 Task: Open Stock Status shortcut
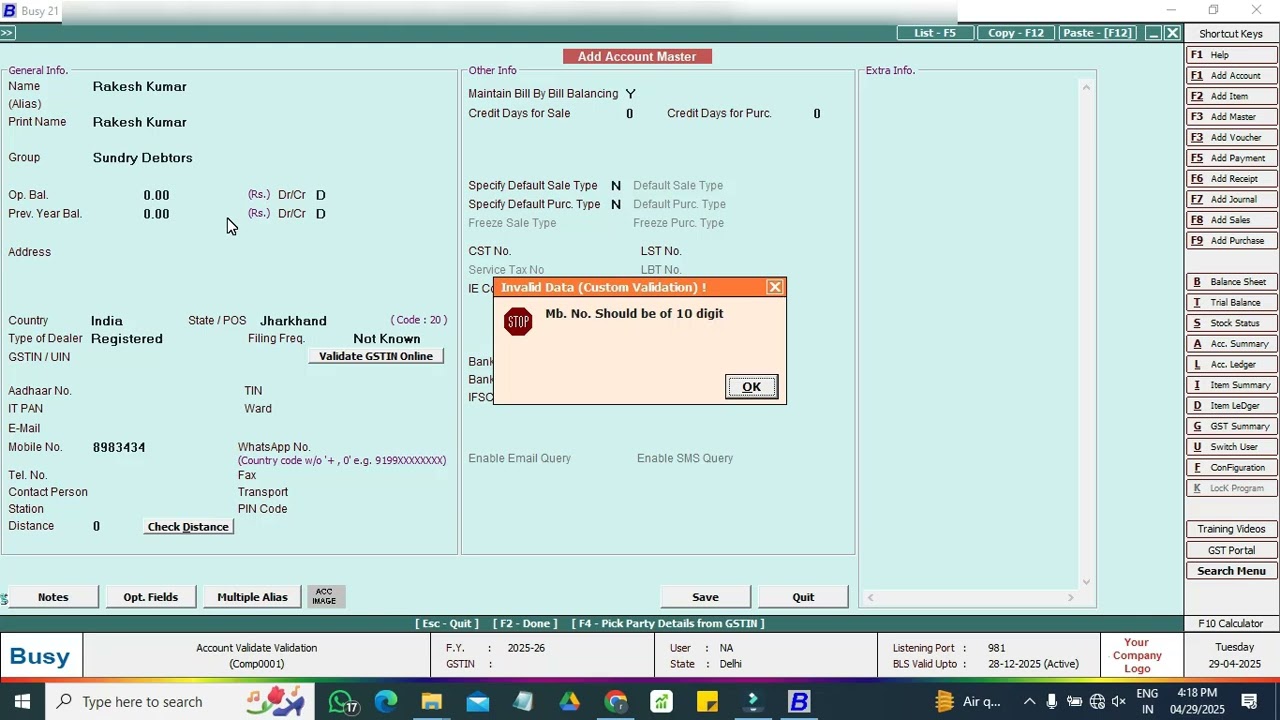[x=1231, y=323]
